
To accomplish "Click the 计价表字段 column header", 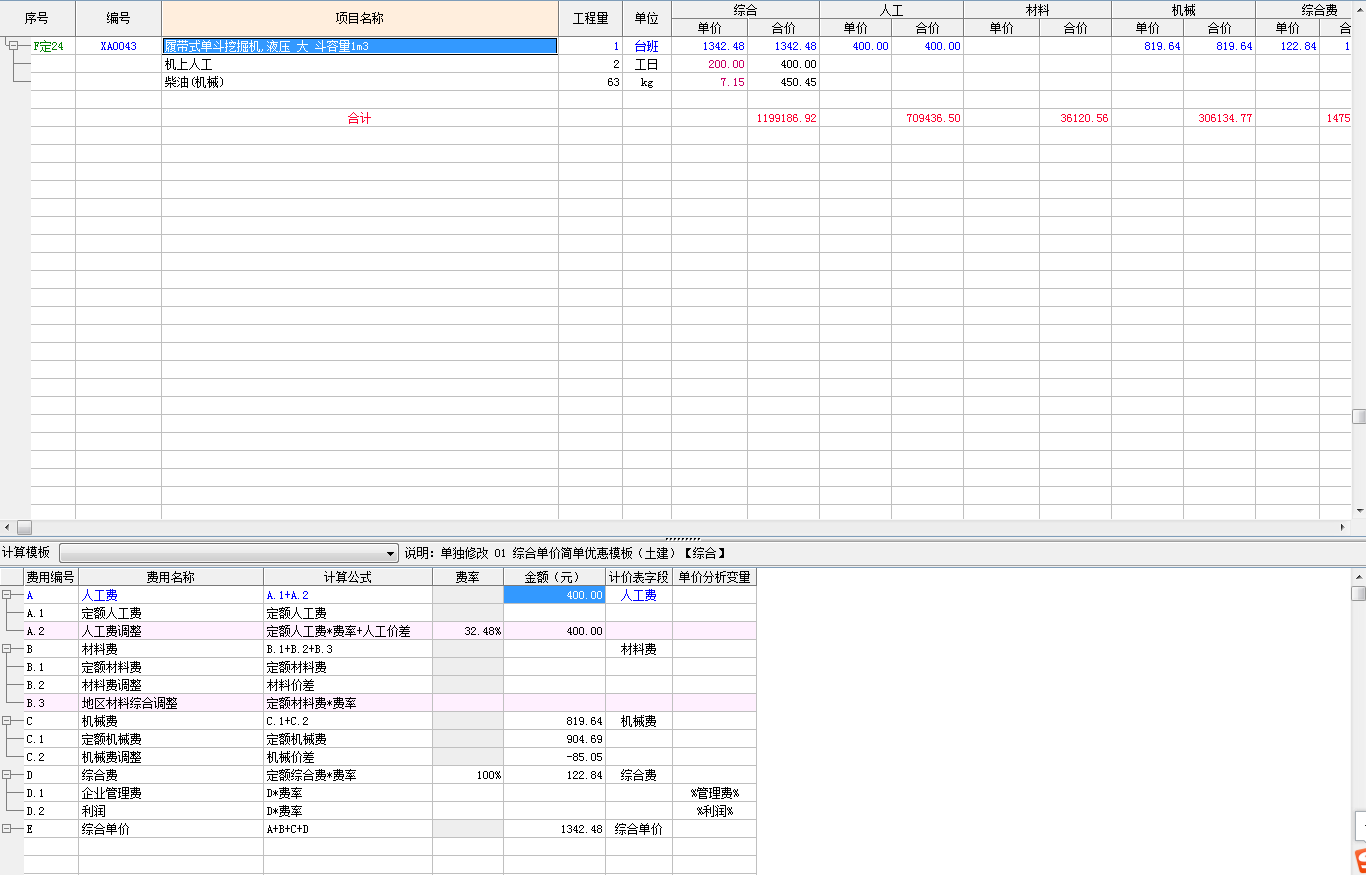I will [x=639, y=577].
